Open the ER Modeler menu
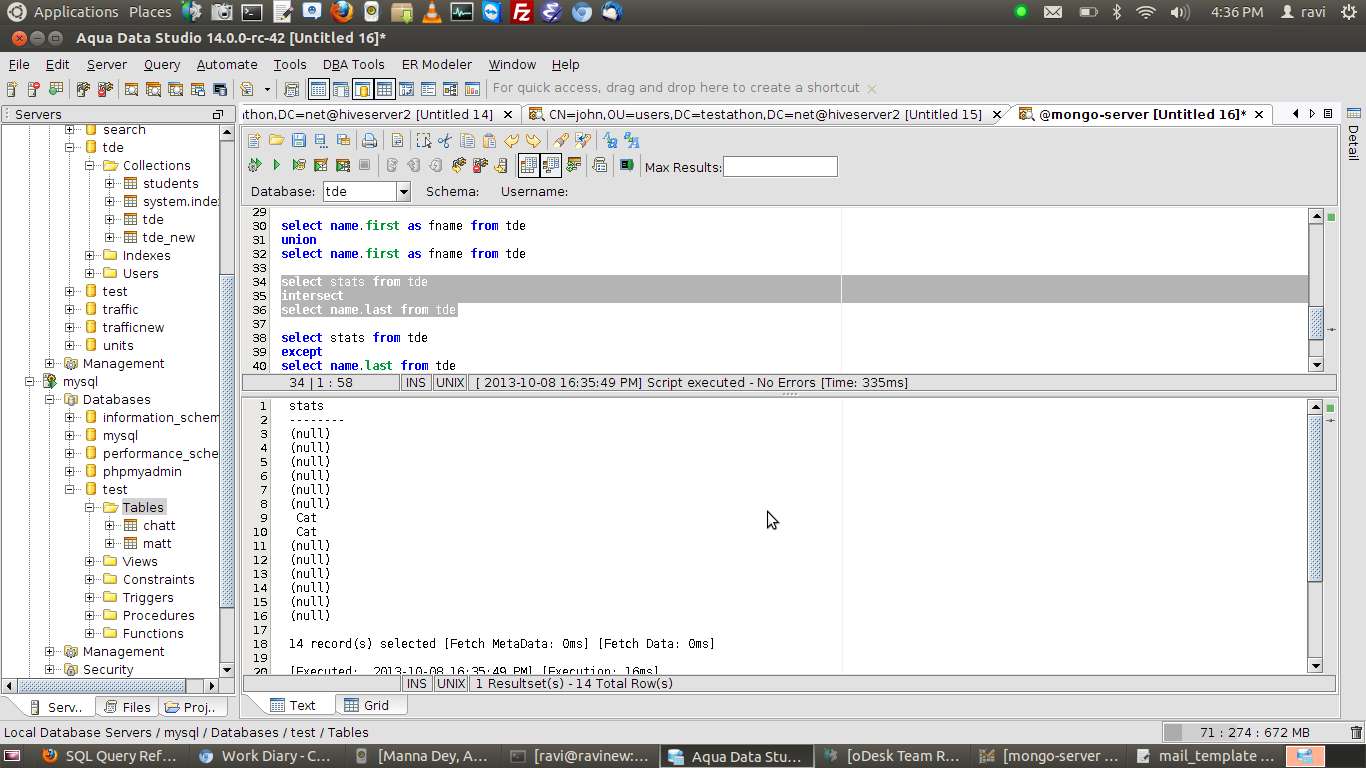 click(437, 64)
